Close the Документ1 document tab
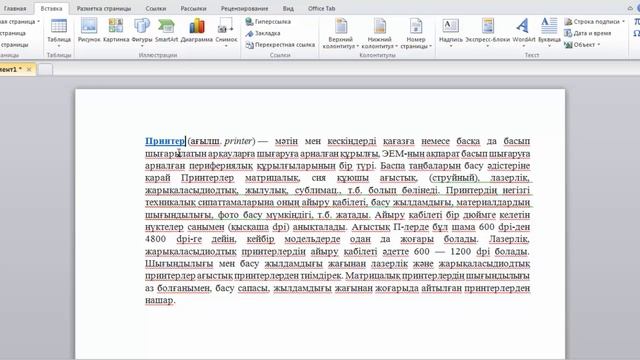This screenshot has width=640, height=360. (29, 69)
